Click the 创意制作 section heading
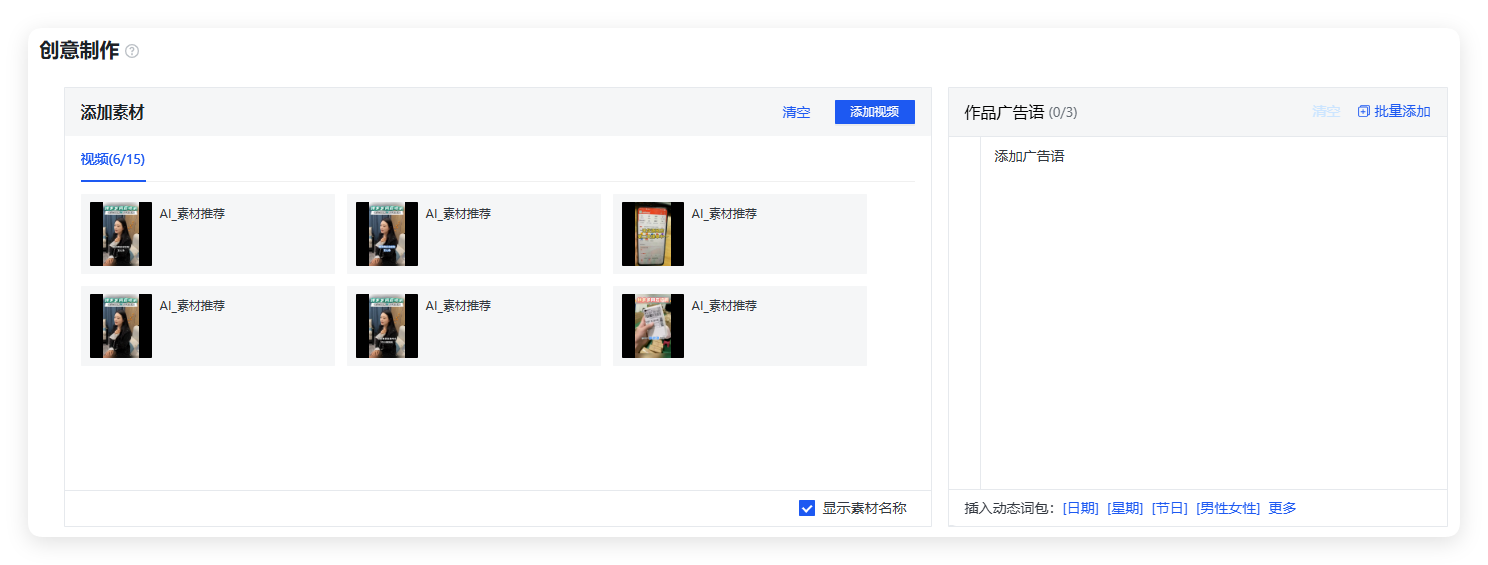This screenshot has height=565, width=1488. 79,50
